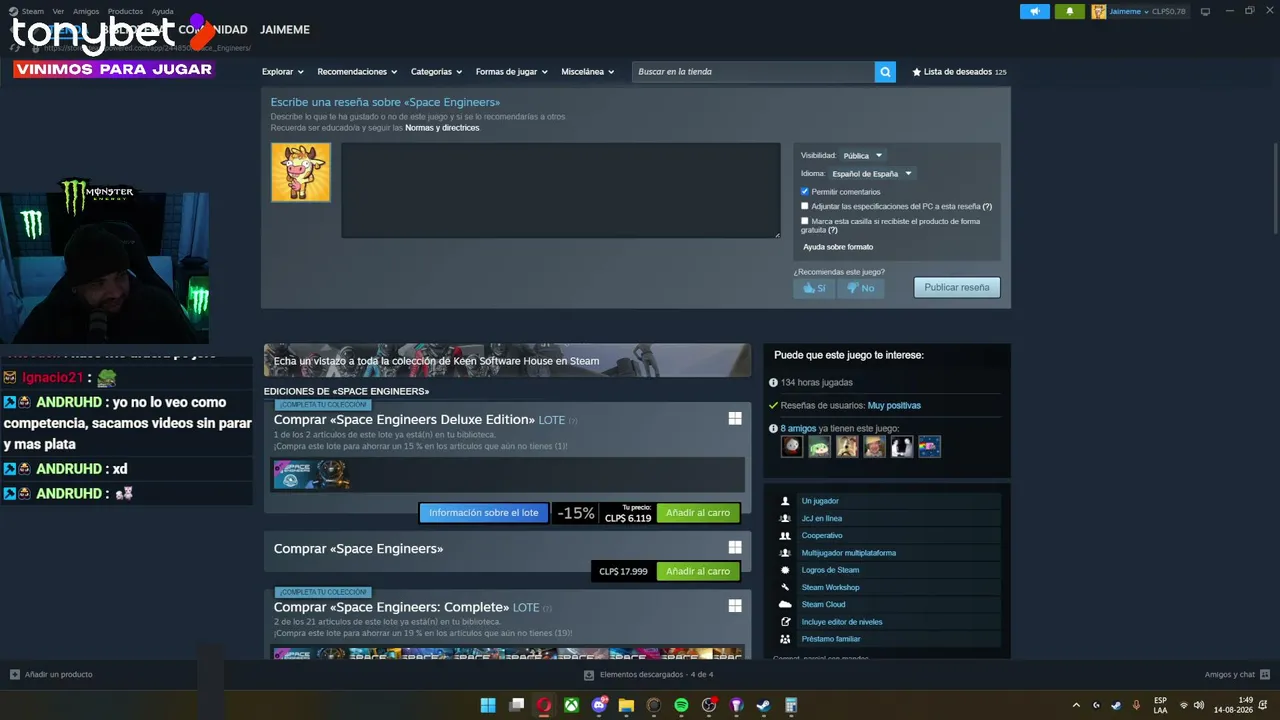The height and width of the screenshot is (720, 1280).
Task: Click the Steam Cloud cloud icon
Action: 785,604
